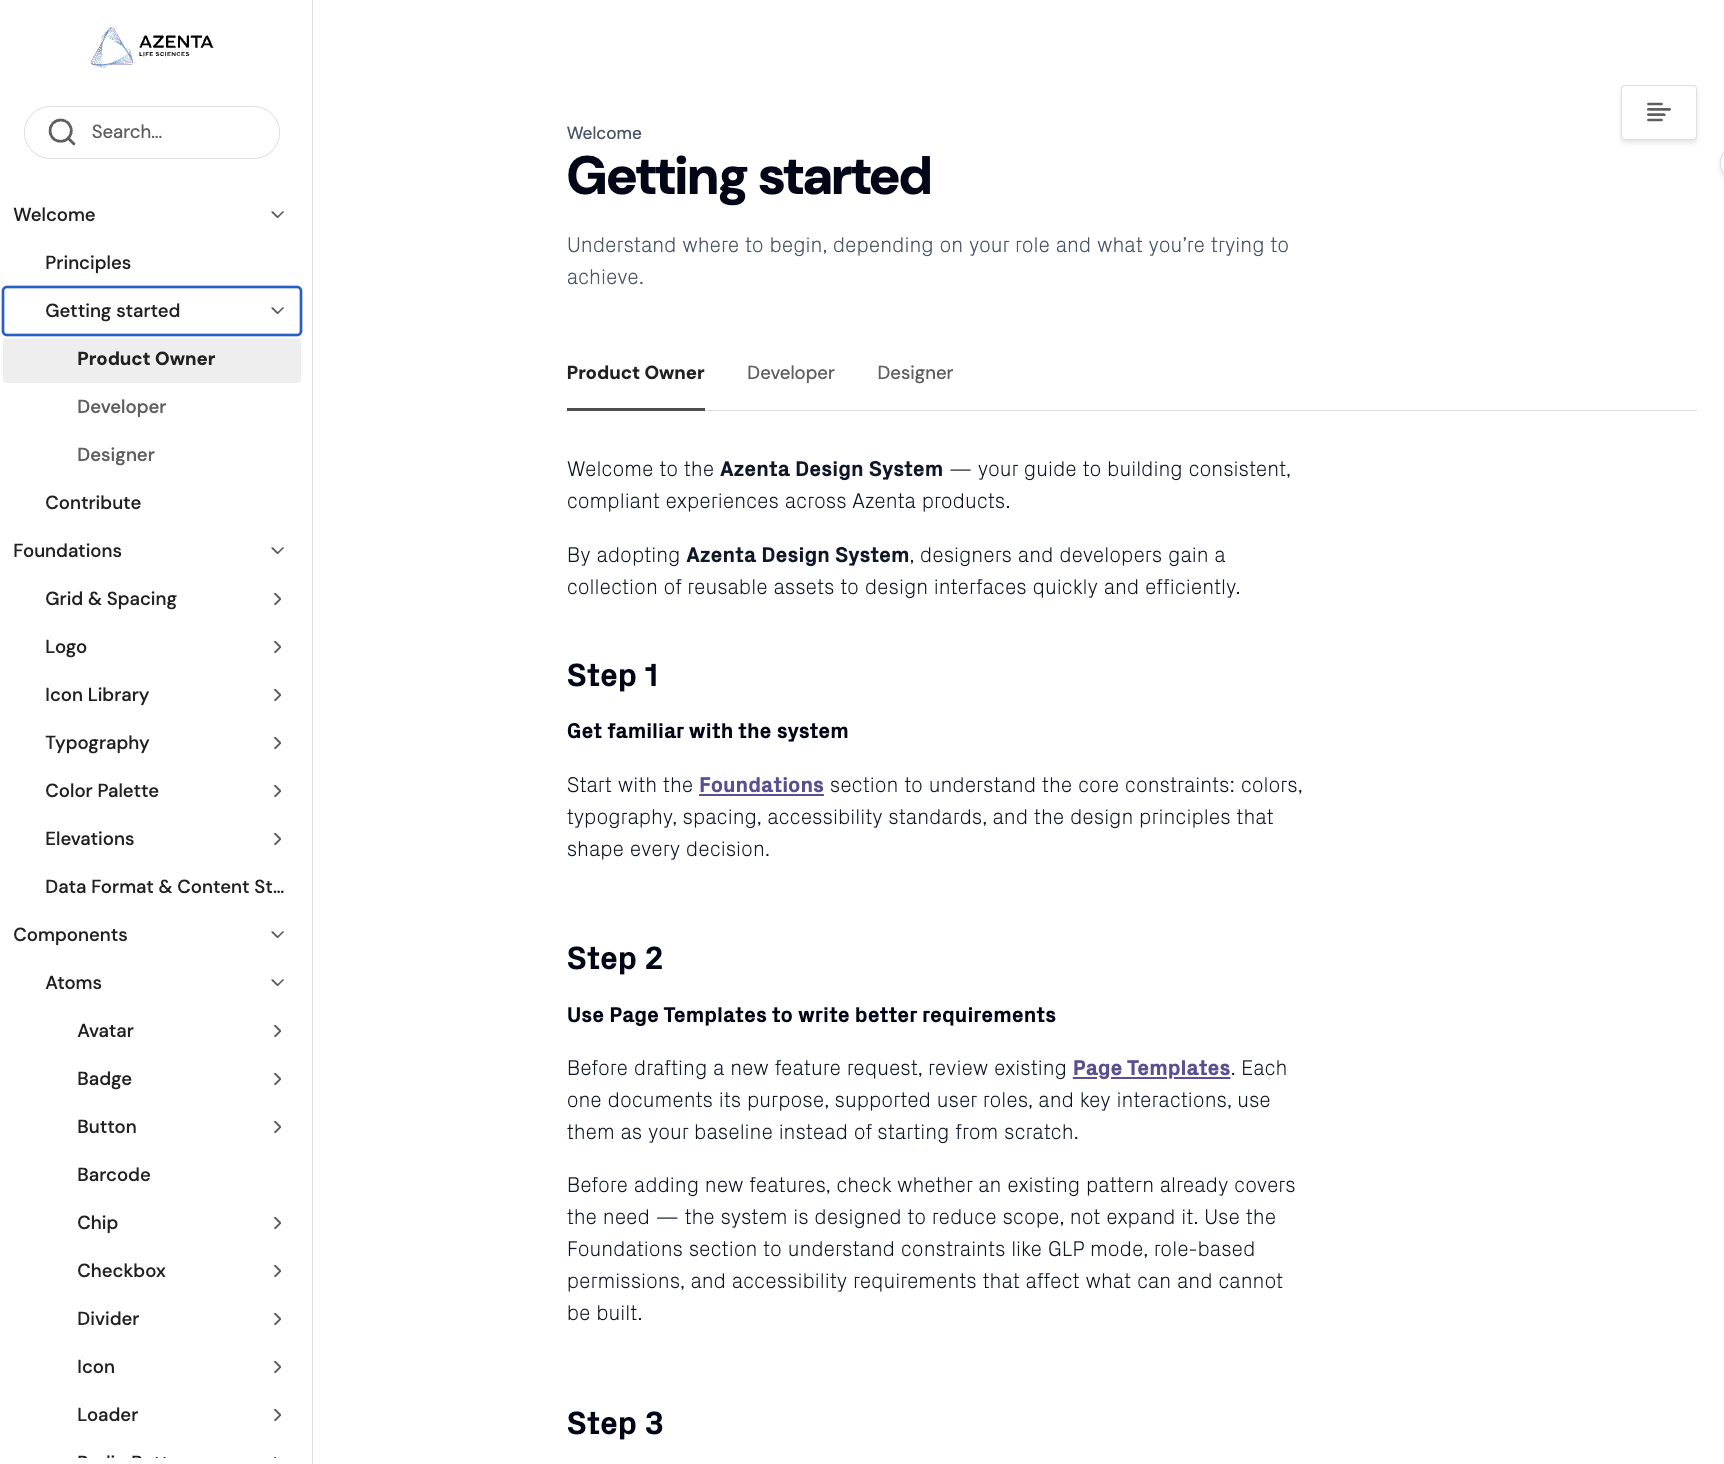The height and width of the screenshot is (1464, 1724).
Task: Expand the Avatar component arrow
Action: (278, 1031)
